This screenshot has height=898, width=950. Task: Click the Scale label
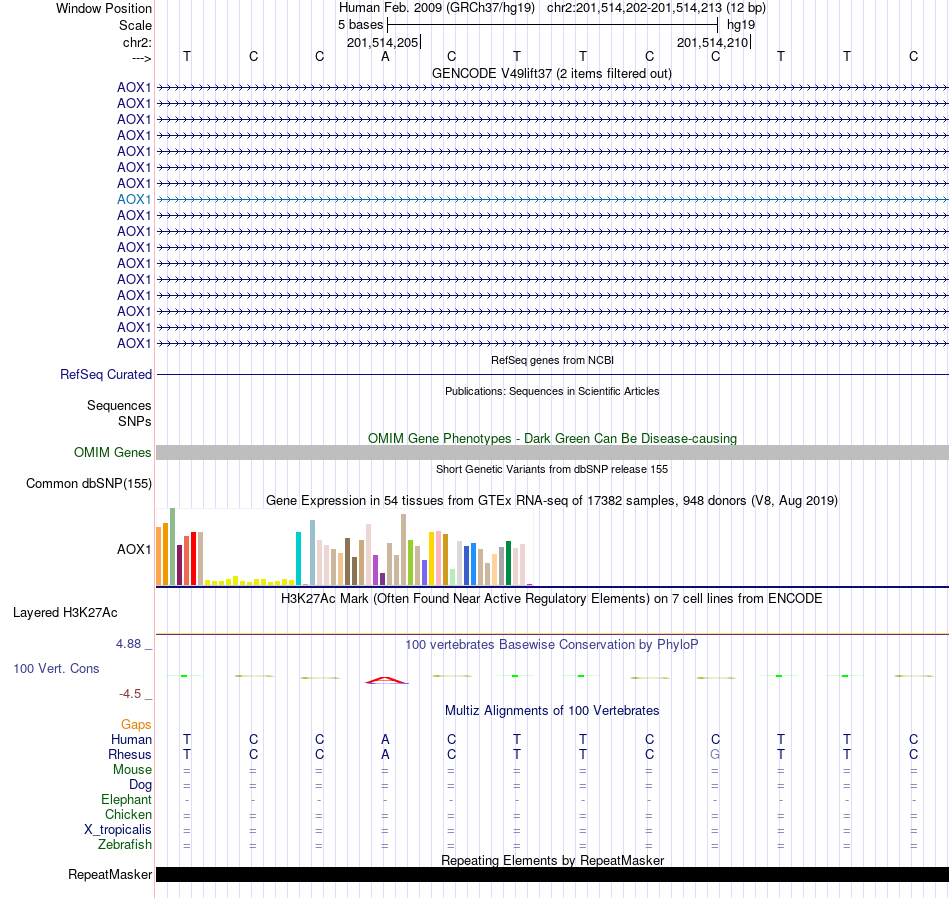135,25
